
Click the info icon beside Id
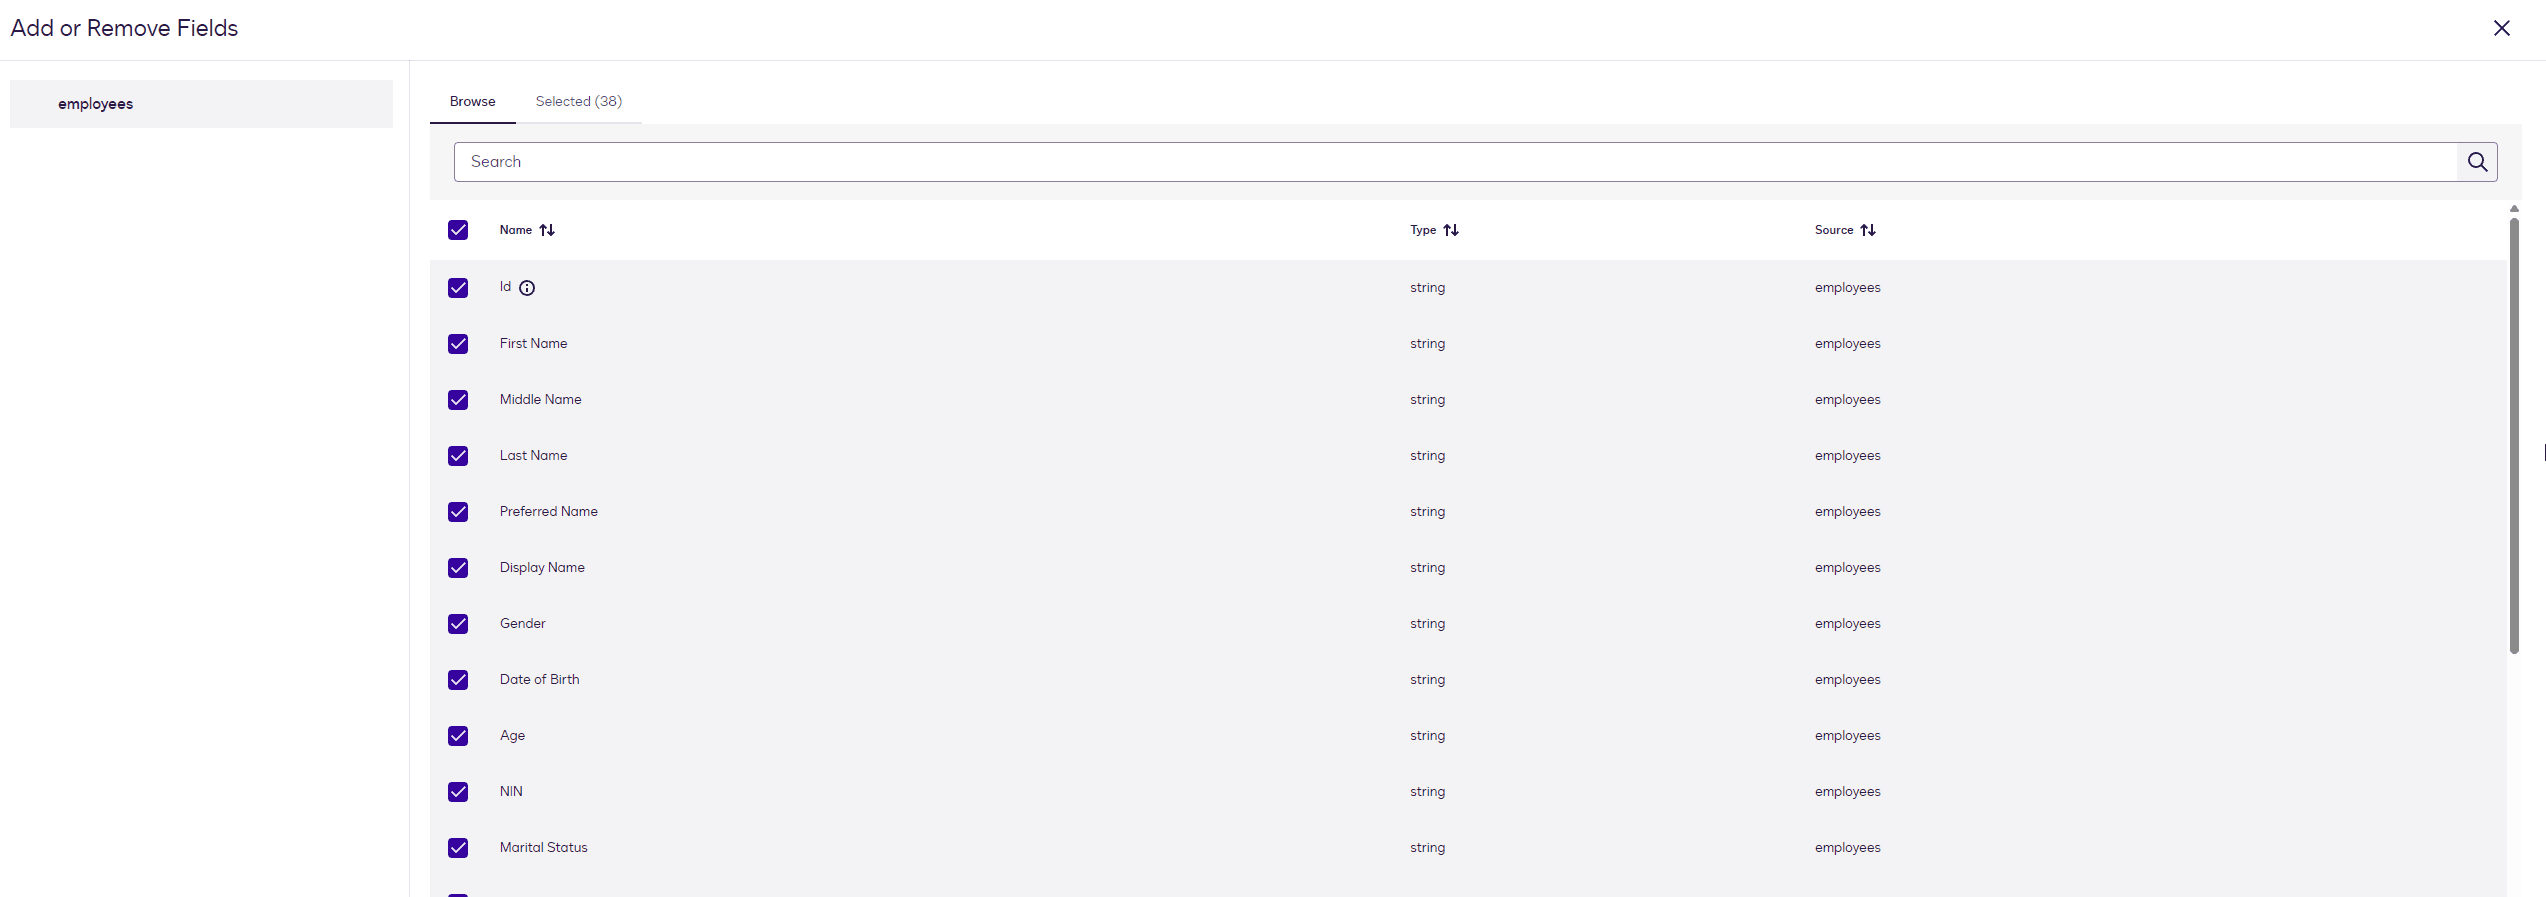click(x=527, y=288)
